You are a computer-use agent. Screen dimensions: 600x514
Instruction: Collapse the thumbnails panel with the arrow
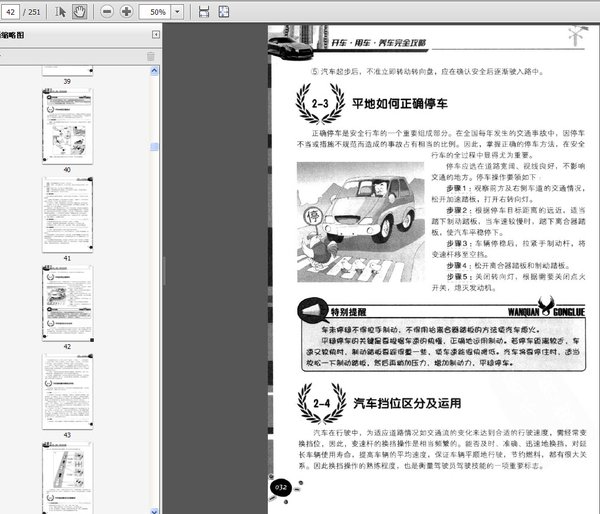click(156, 35)
